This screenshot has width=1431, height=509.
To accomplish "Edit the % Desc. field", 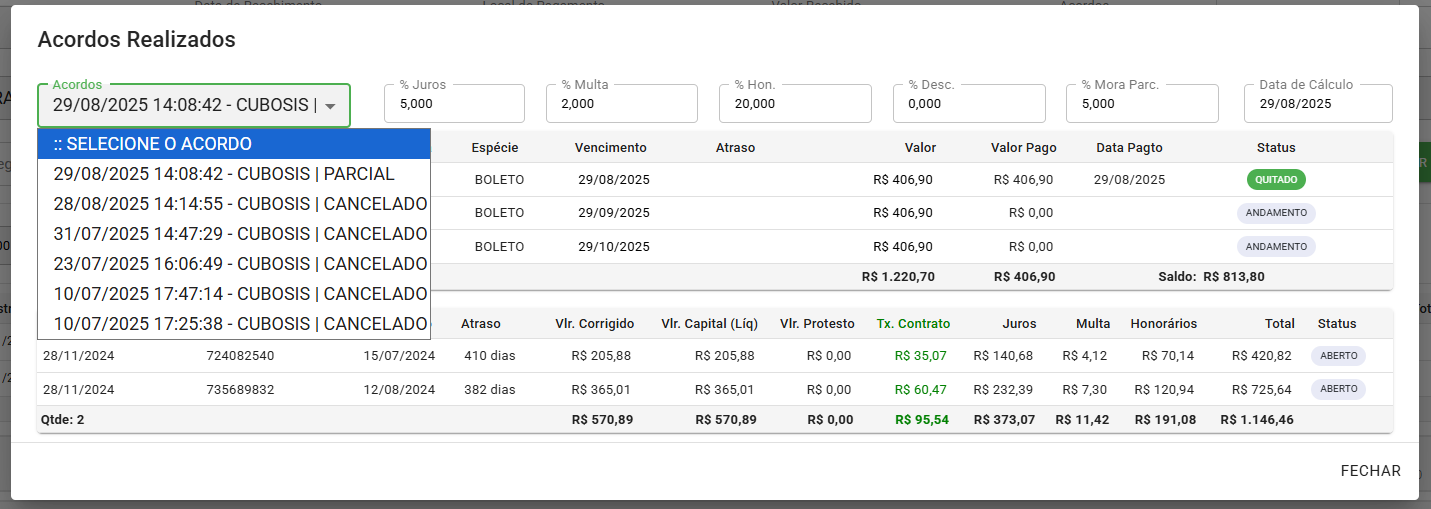I will point(969,103).
